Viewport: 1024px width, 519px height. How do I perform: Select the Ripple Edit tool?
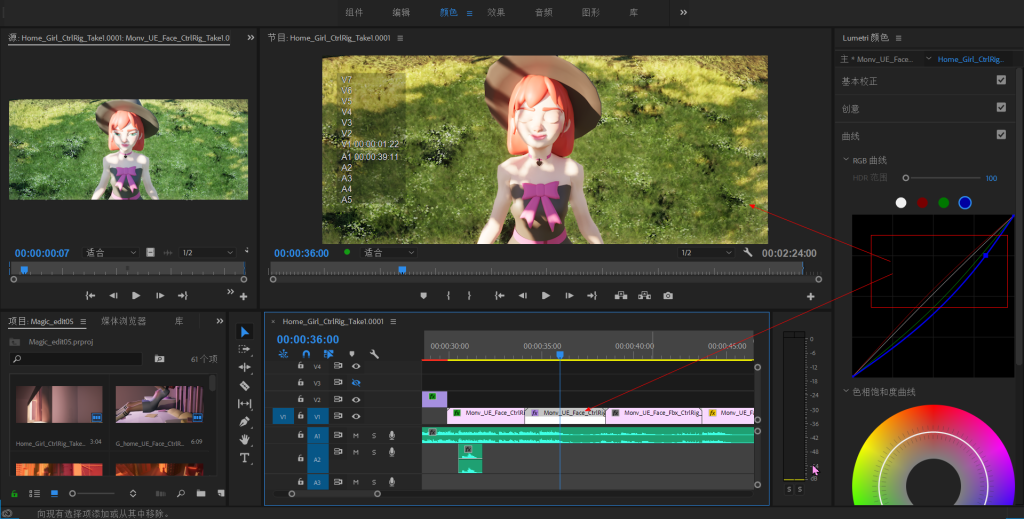pos(244,367)
